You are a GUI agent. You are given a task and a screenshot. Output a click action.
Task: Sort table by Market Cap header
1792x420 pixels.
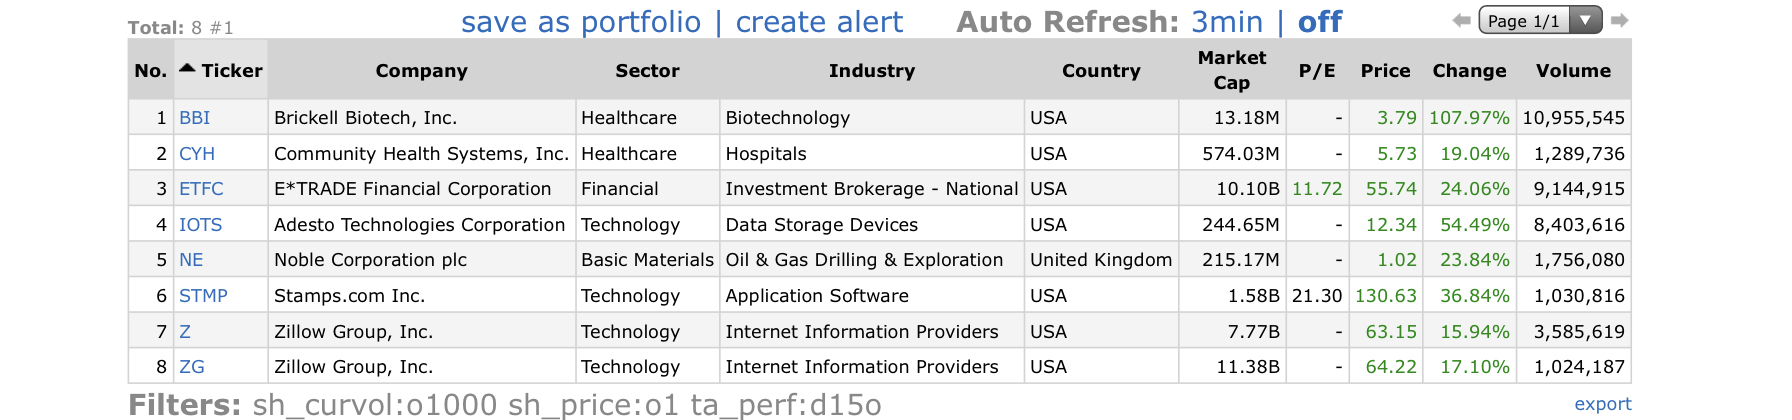[x=1232, y=70]
